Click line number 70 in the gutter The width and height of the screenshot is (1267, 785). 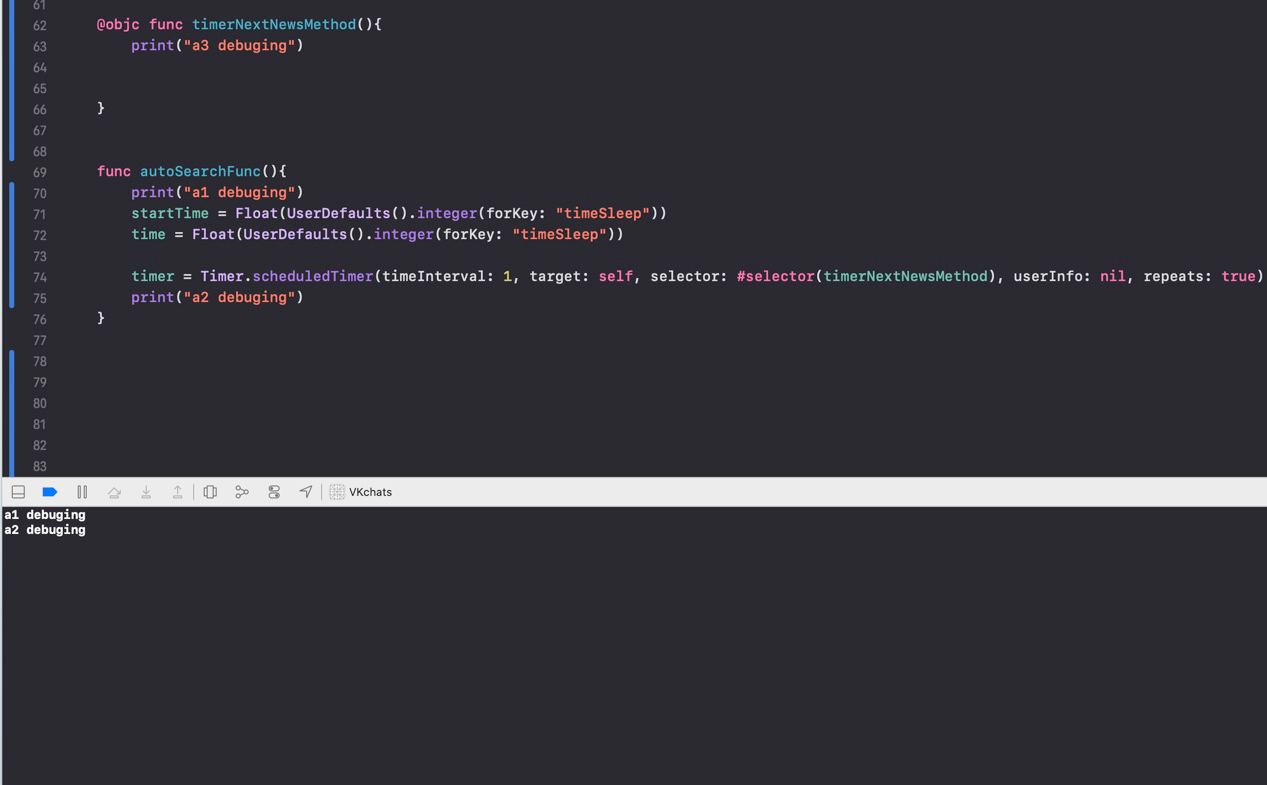point(39,193)
